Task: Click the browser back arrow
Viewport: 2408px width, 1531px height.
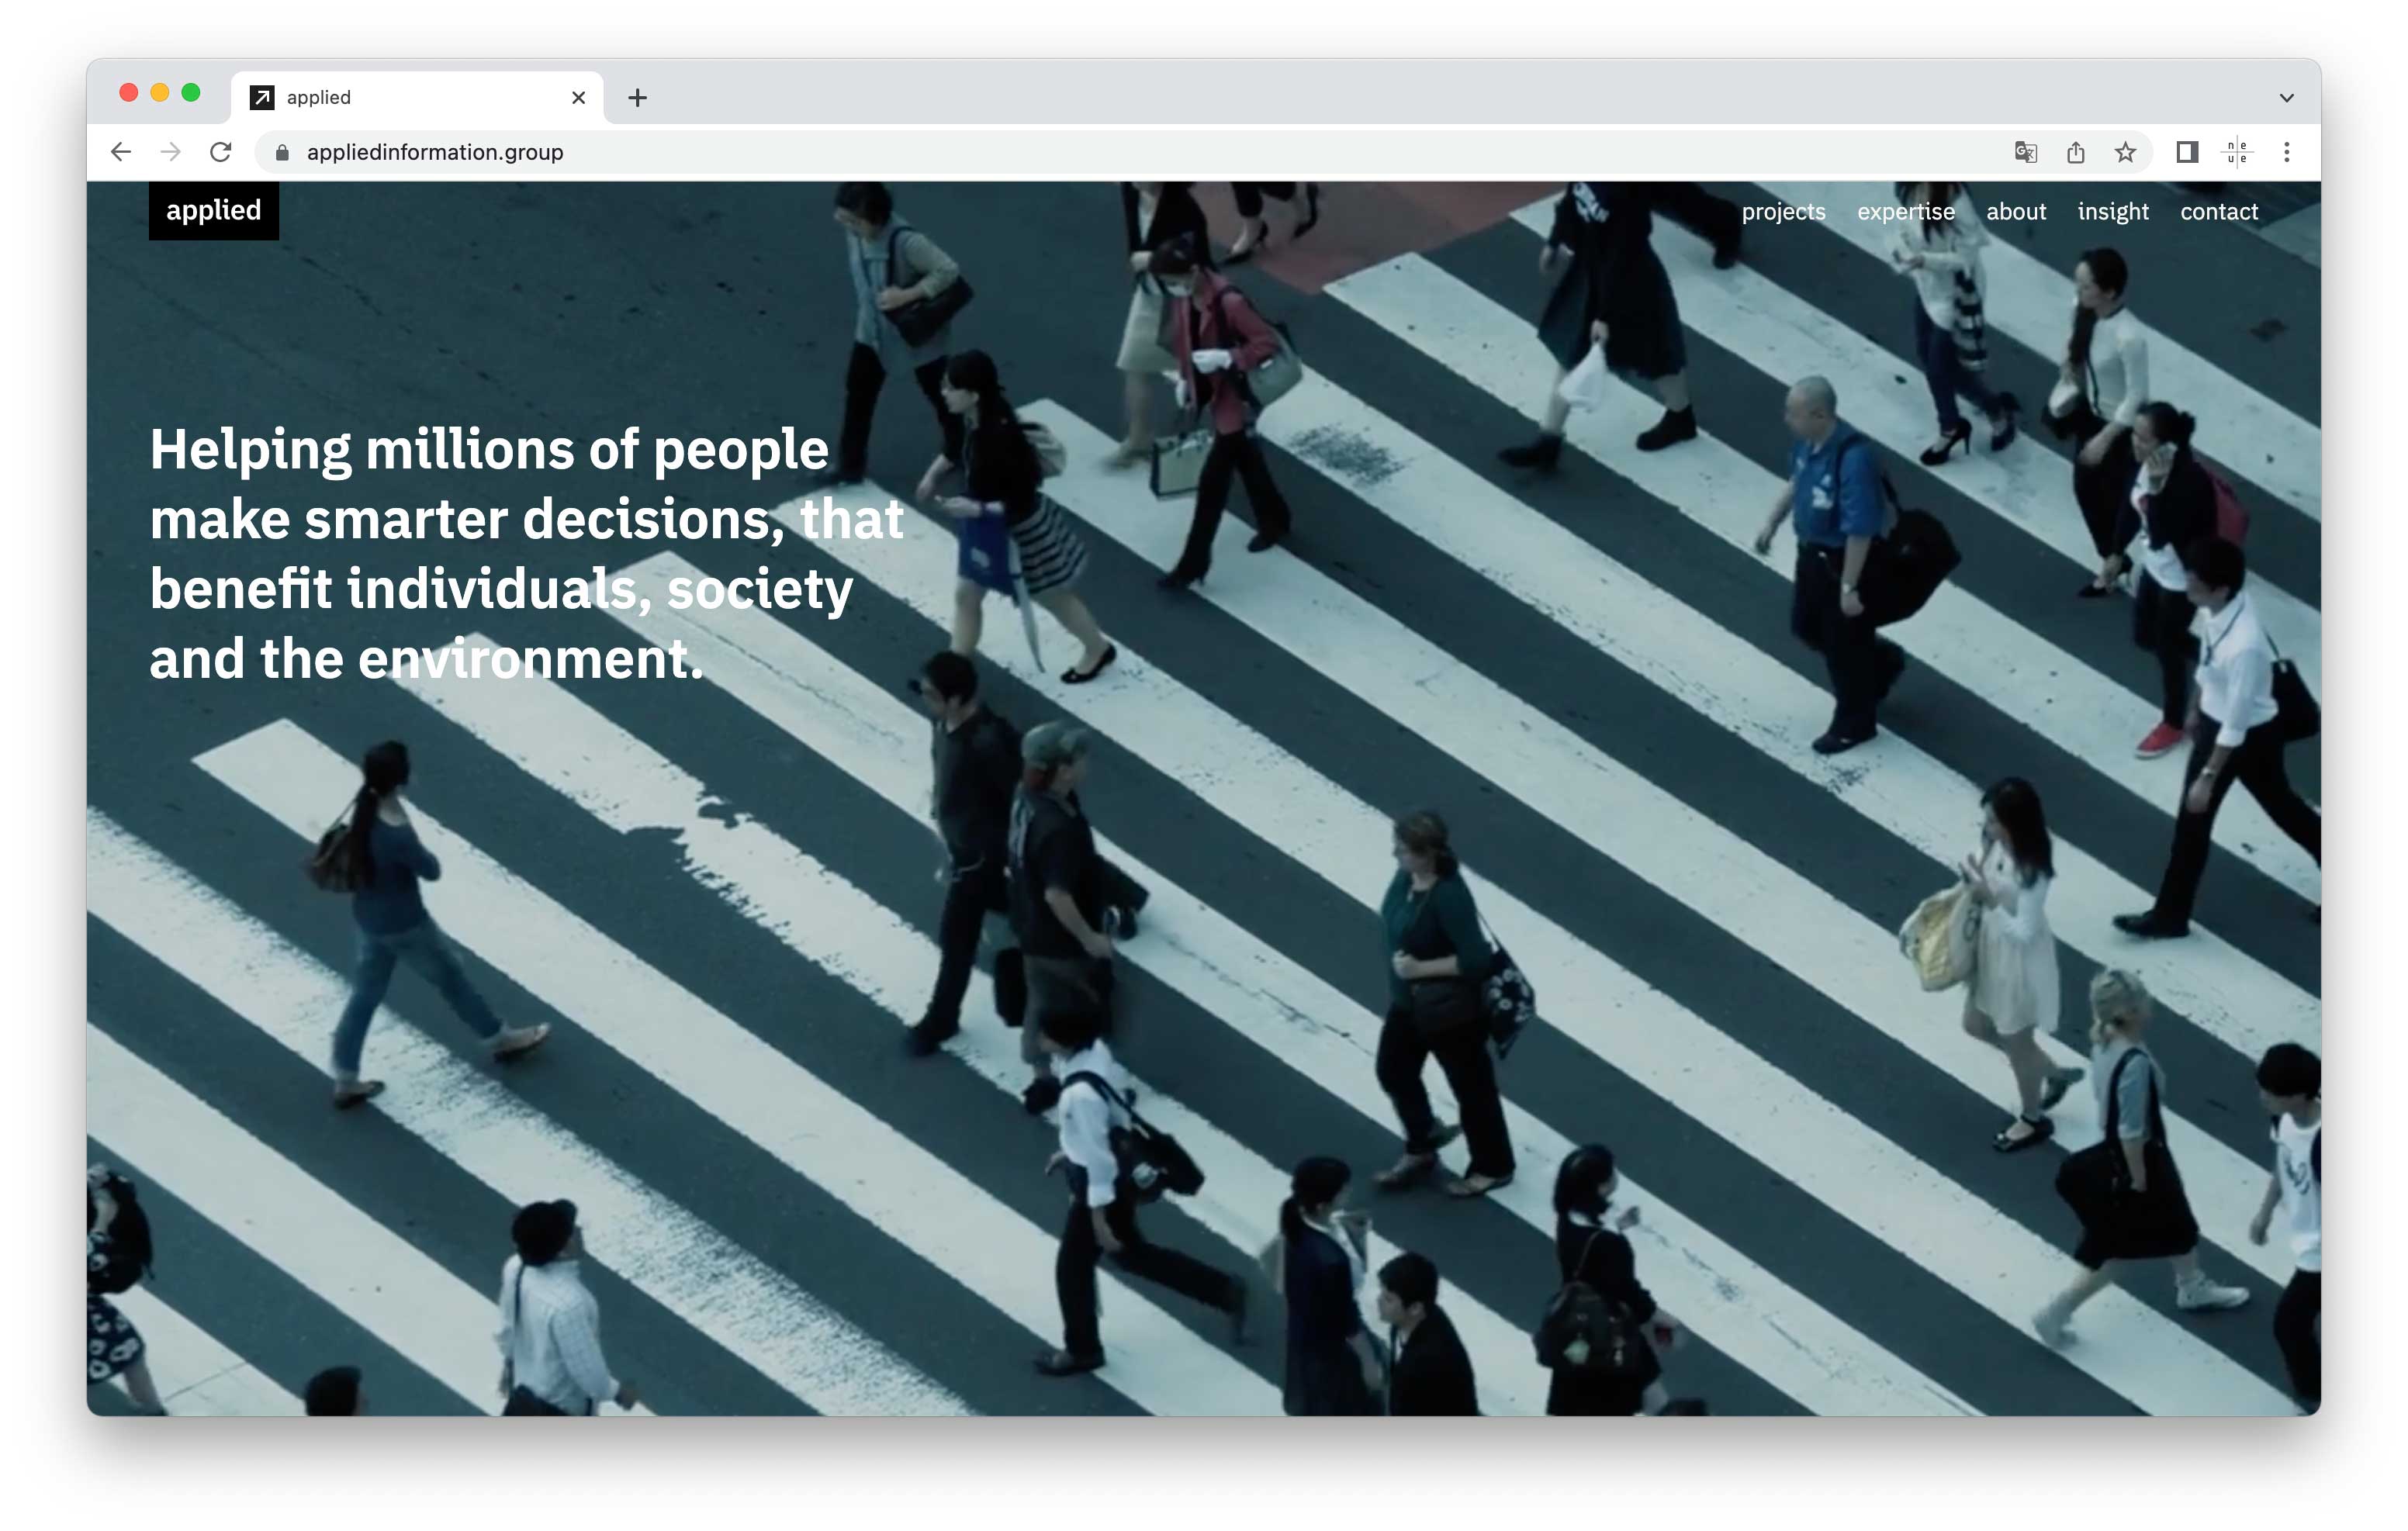Action: pos(121,152)
